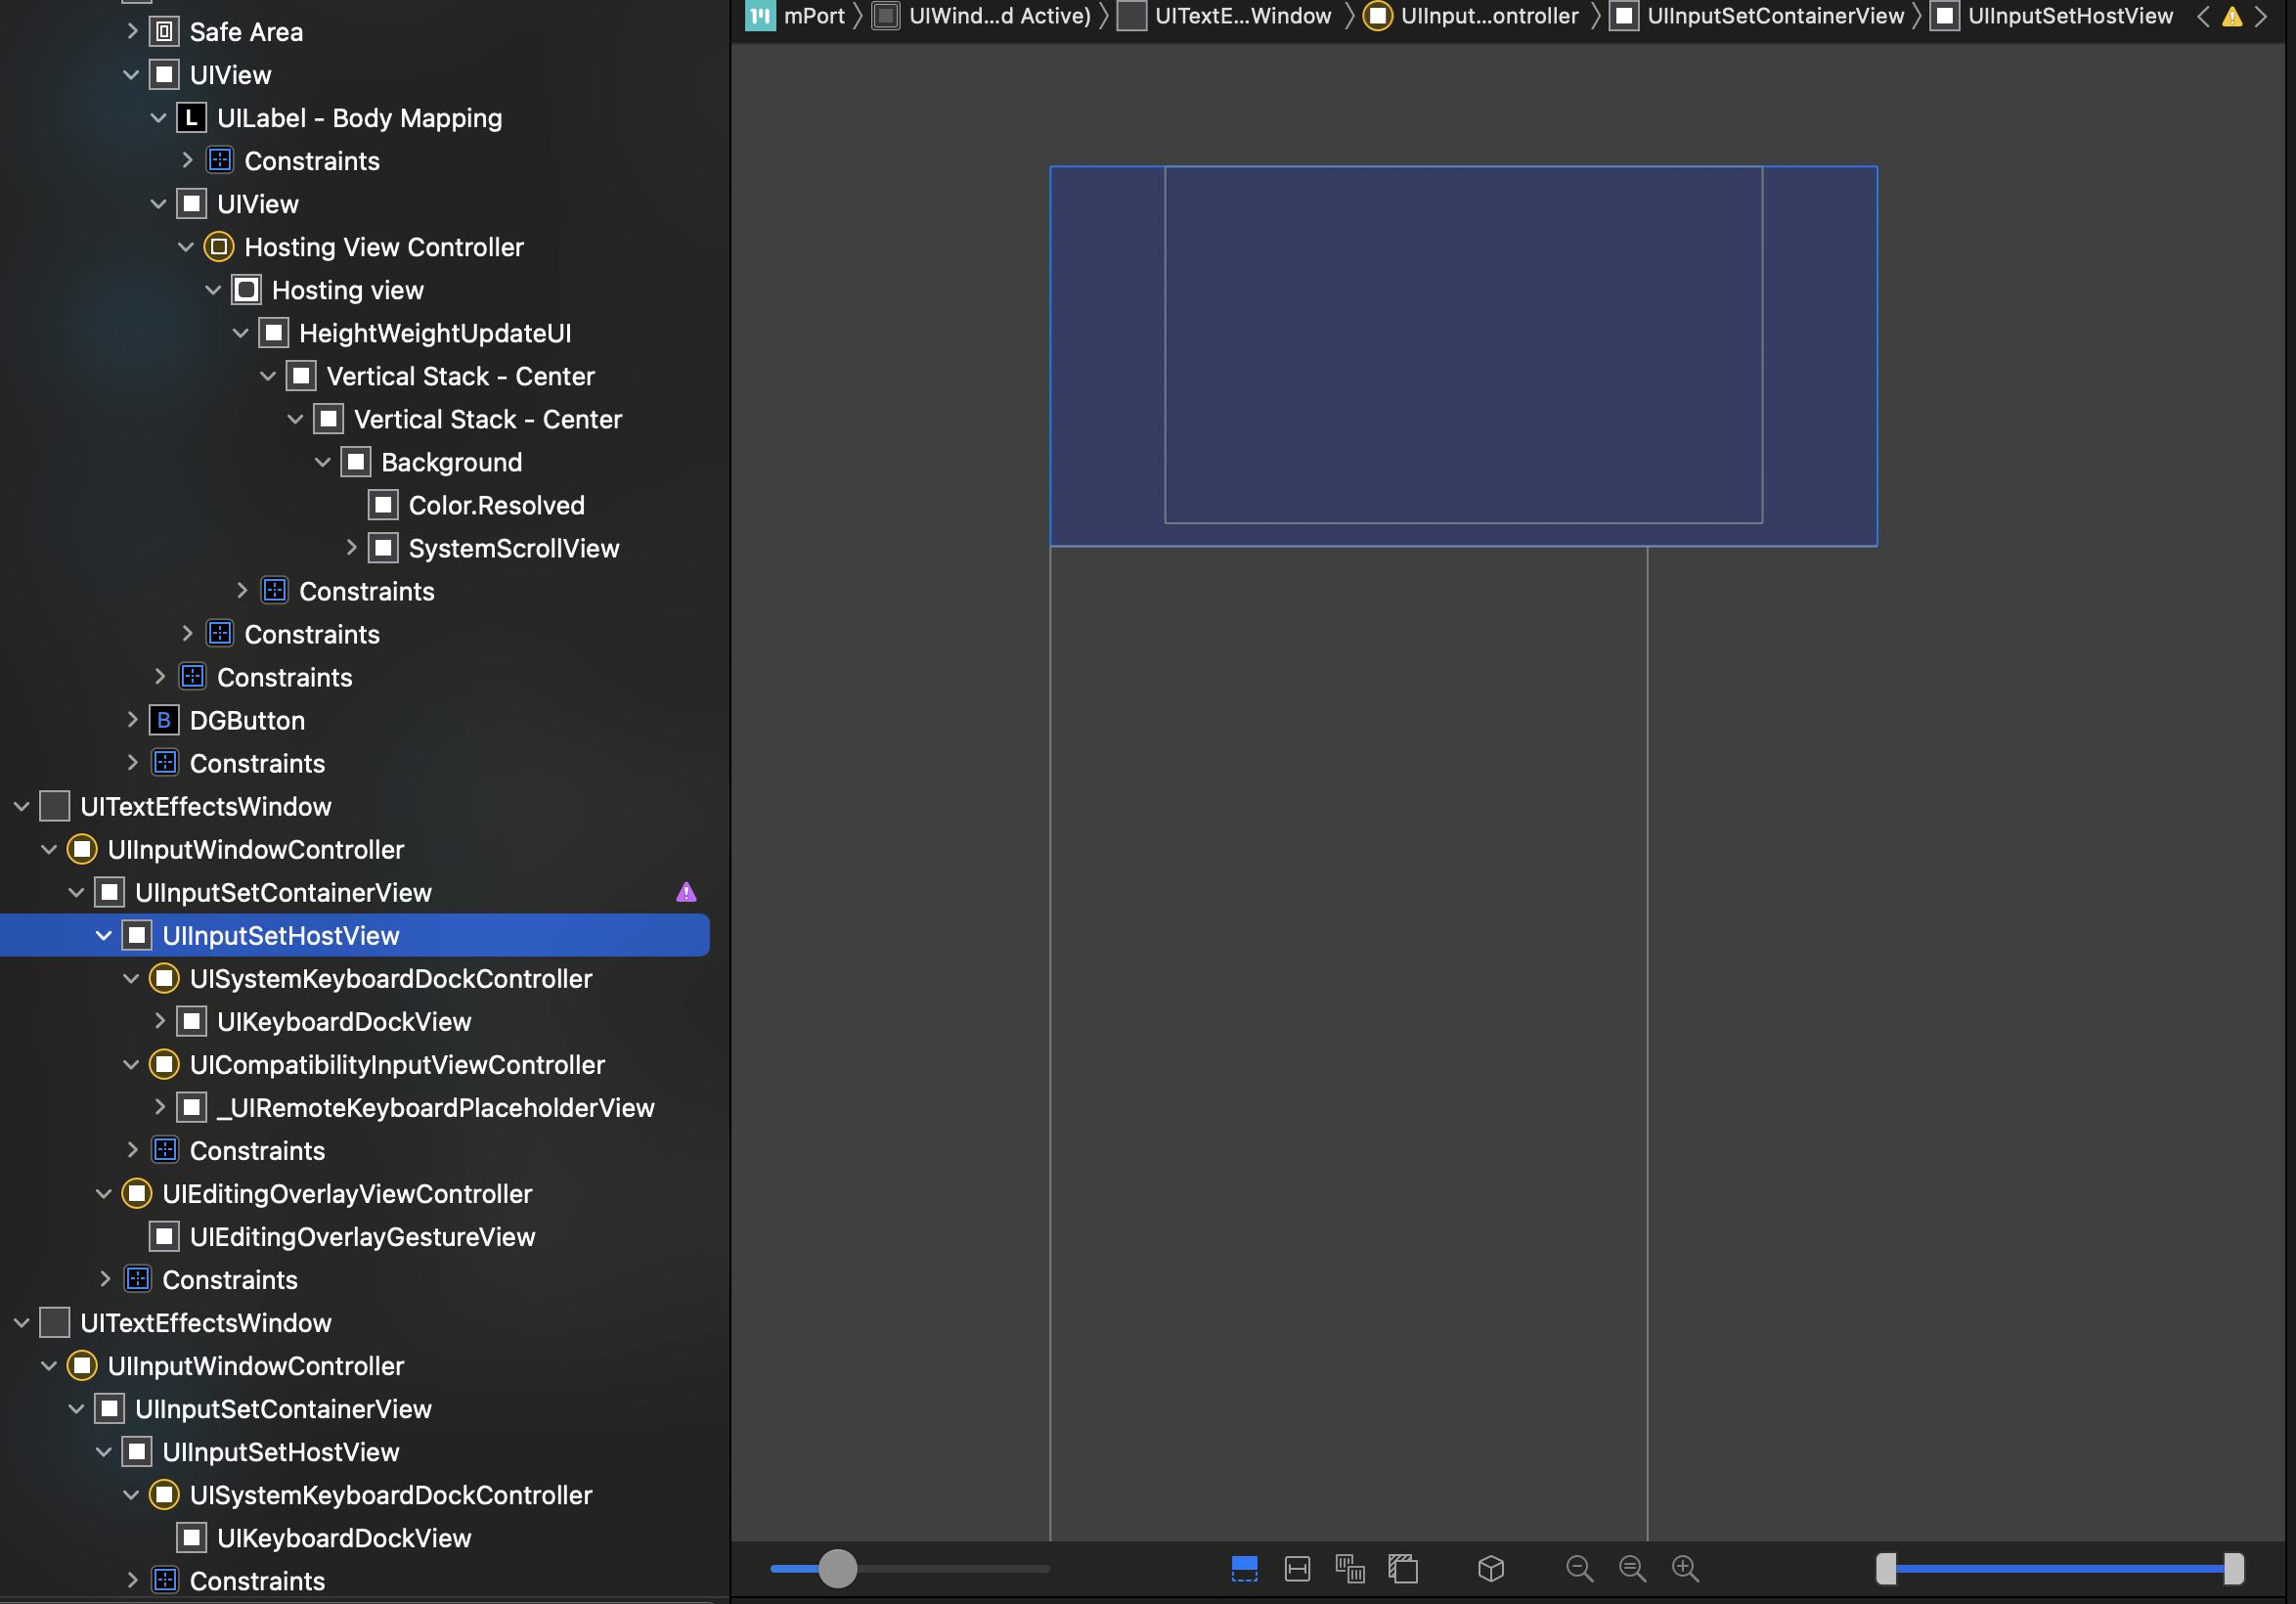Select UILabel - Body Mapping row
This screenshot has height=1604, width=2296.
click(359, 118)
